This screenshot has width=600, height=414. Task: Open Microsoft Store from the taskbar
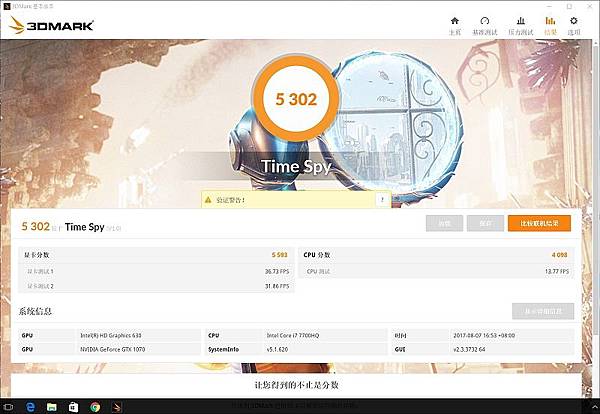[x=73, y=407]
